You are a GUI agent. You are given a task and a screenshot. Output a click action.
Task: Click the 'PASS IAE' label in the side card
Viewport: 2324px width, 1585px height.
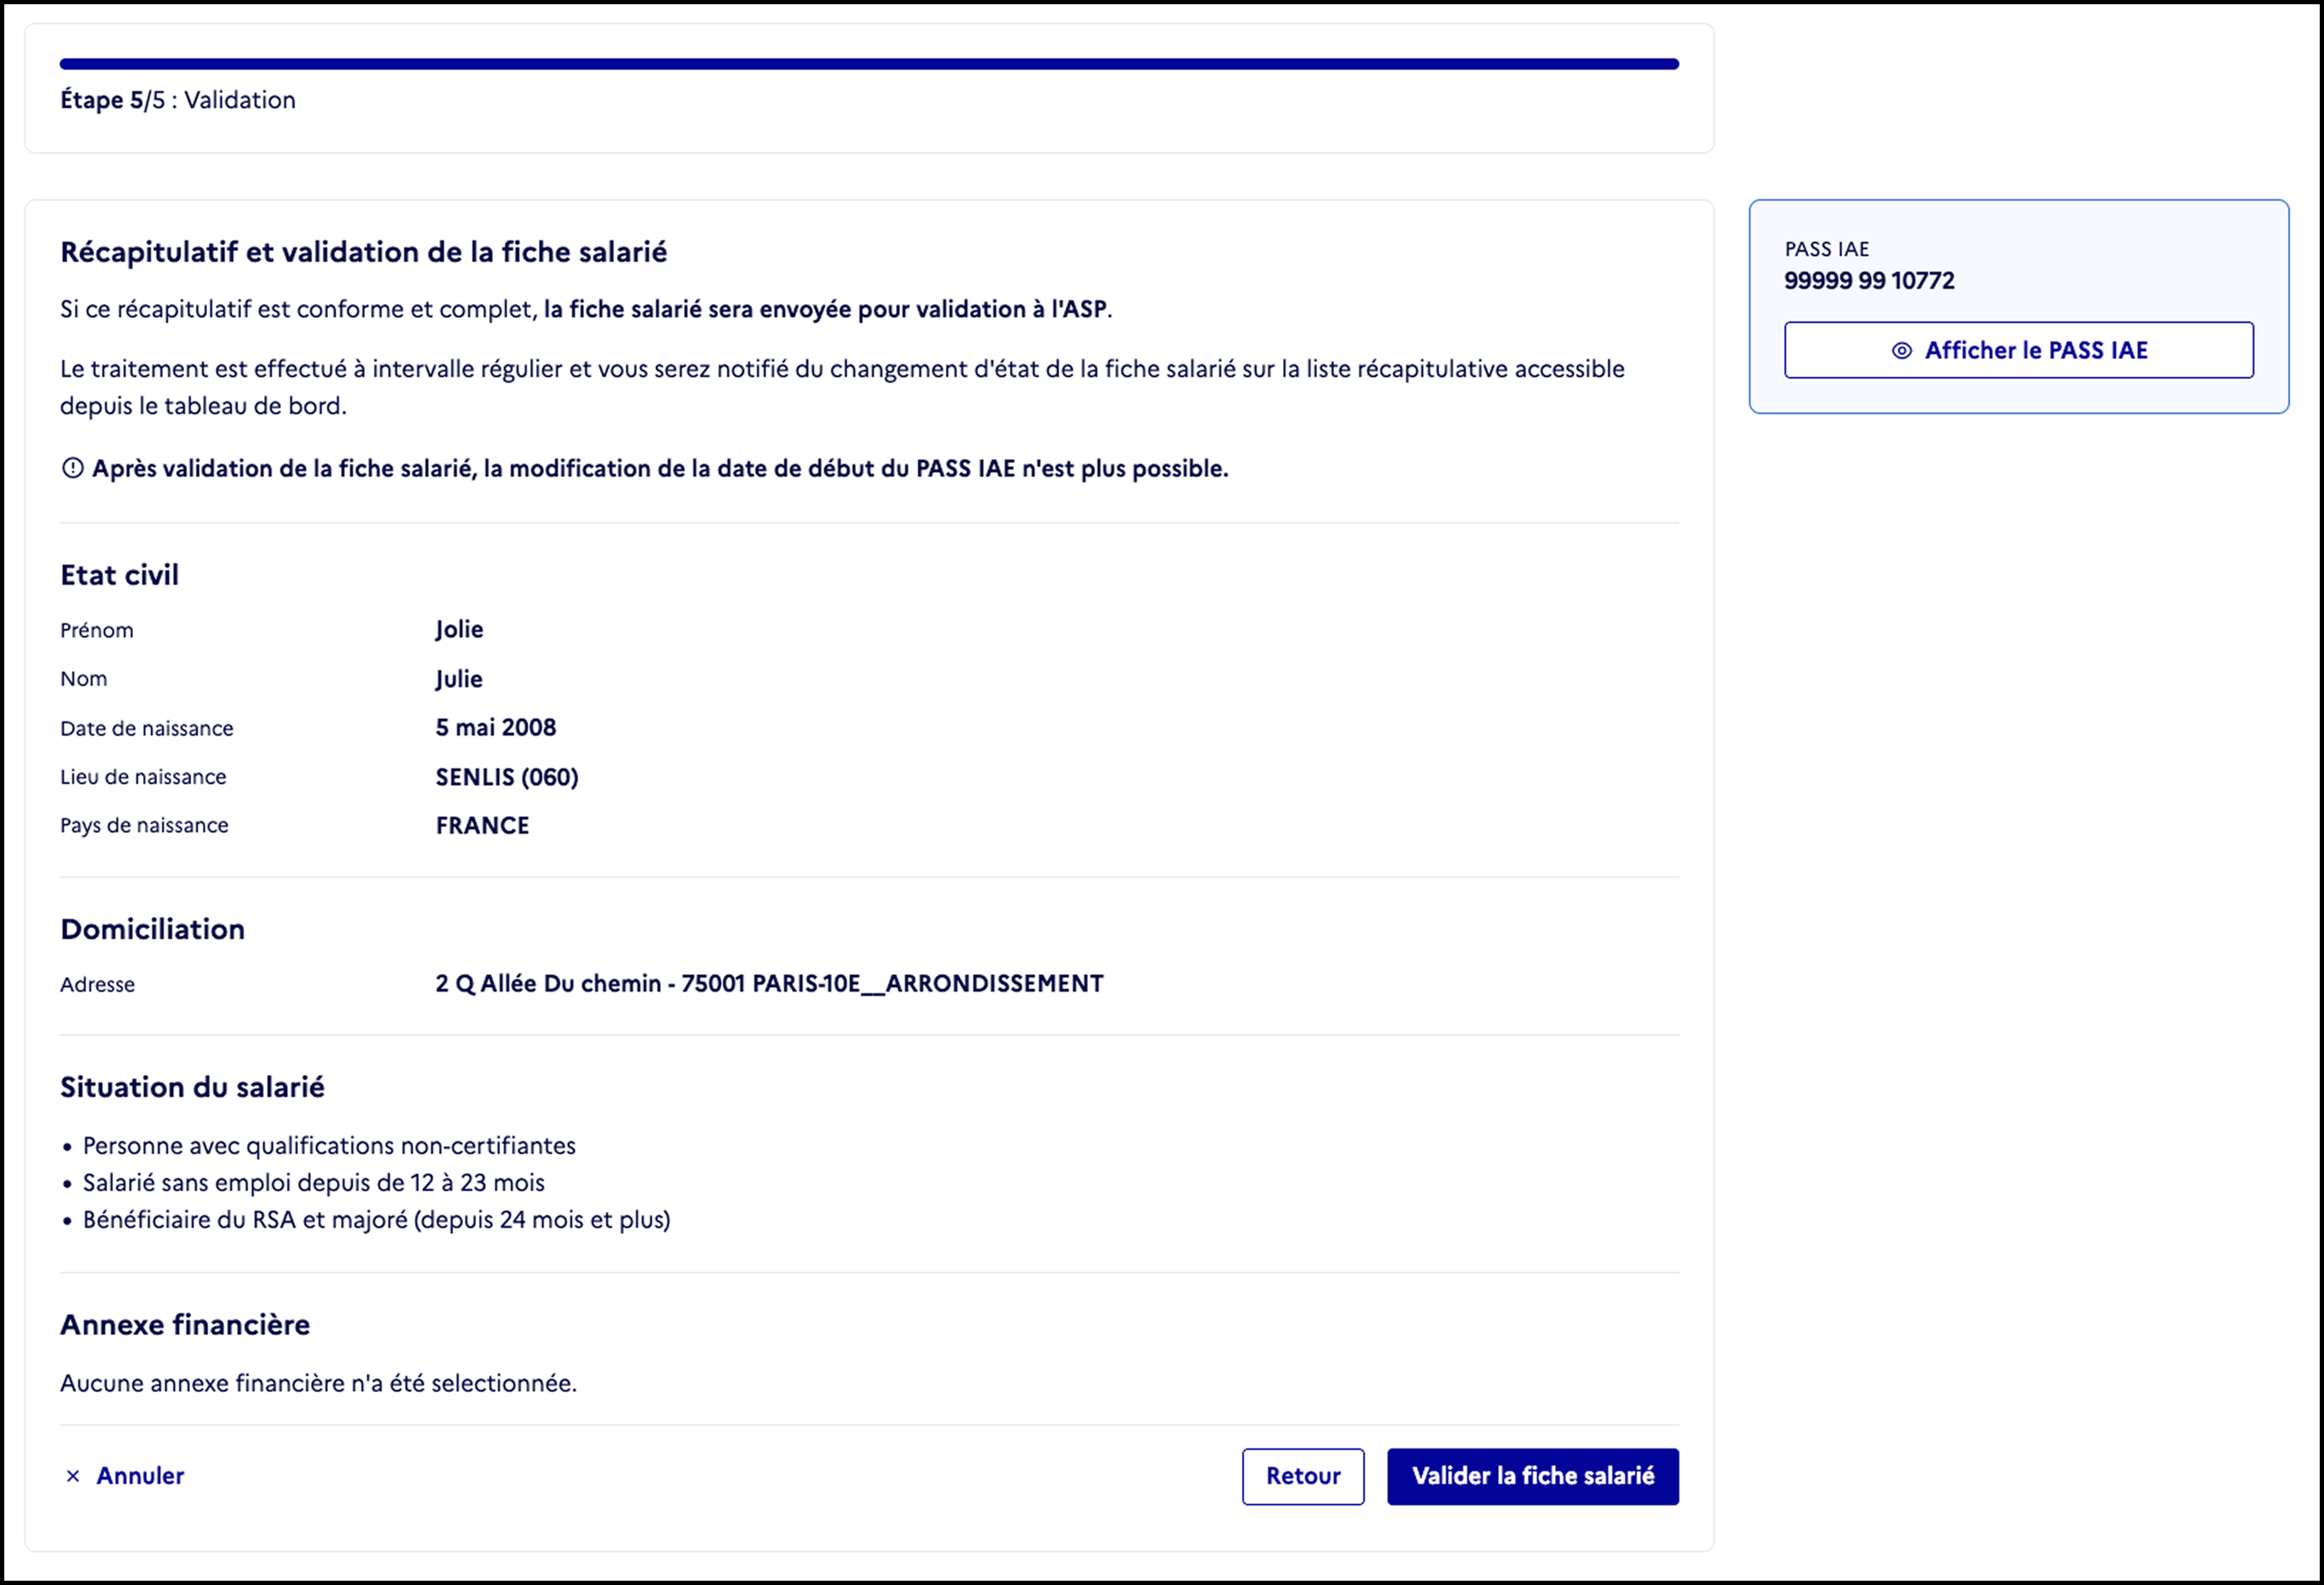[x=1826, y=249]
